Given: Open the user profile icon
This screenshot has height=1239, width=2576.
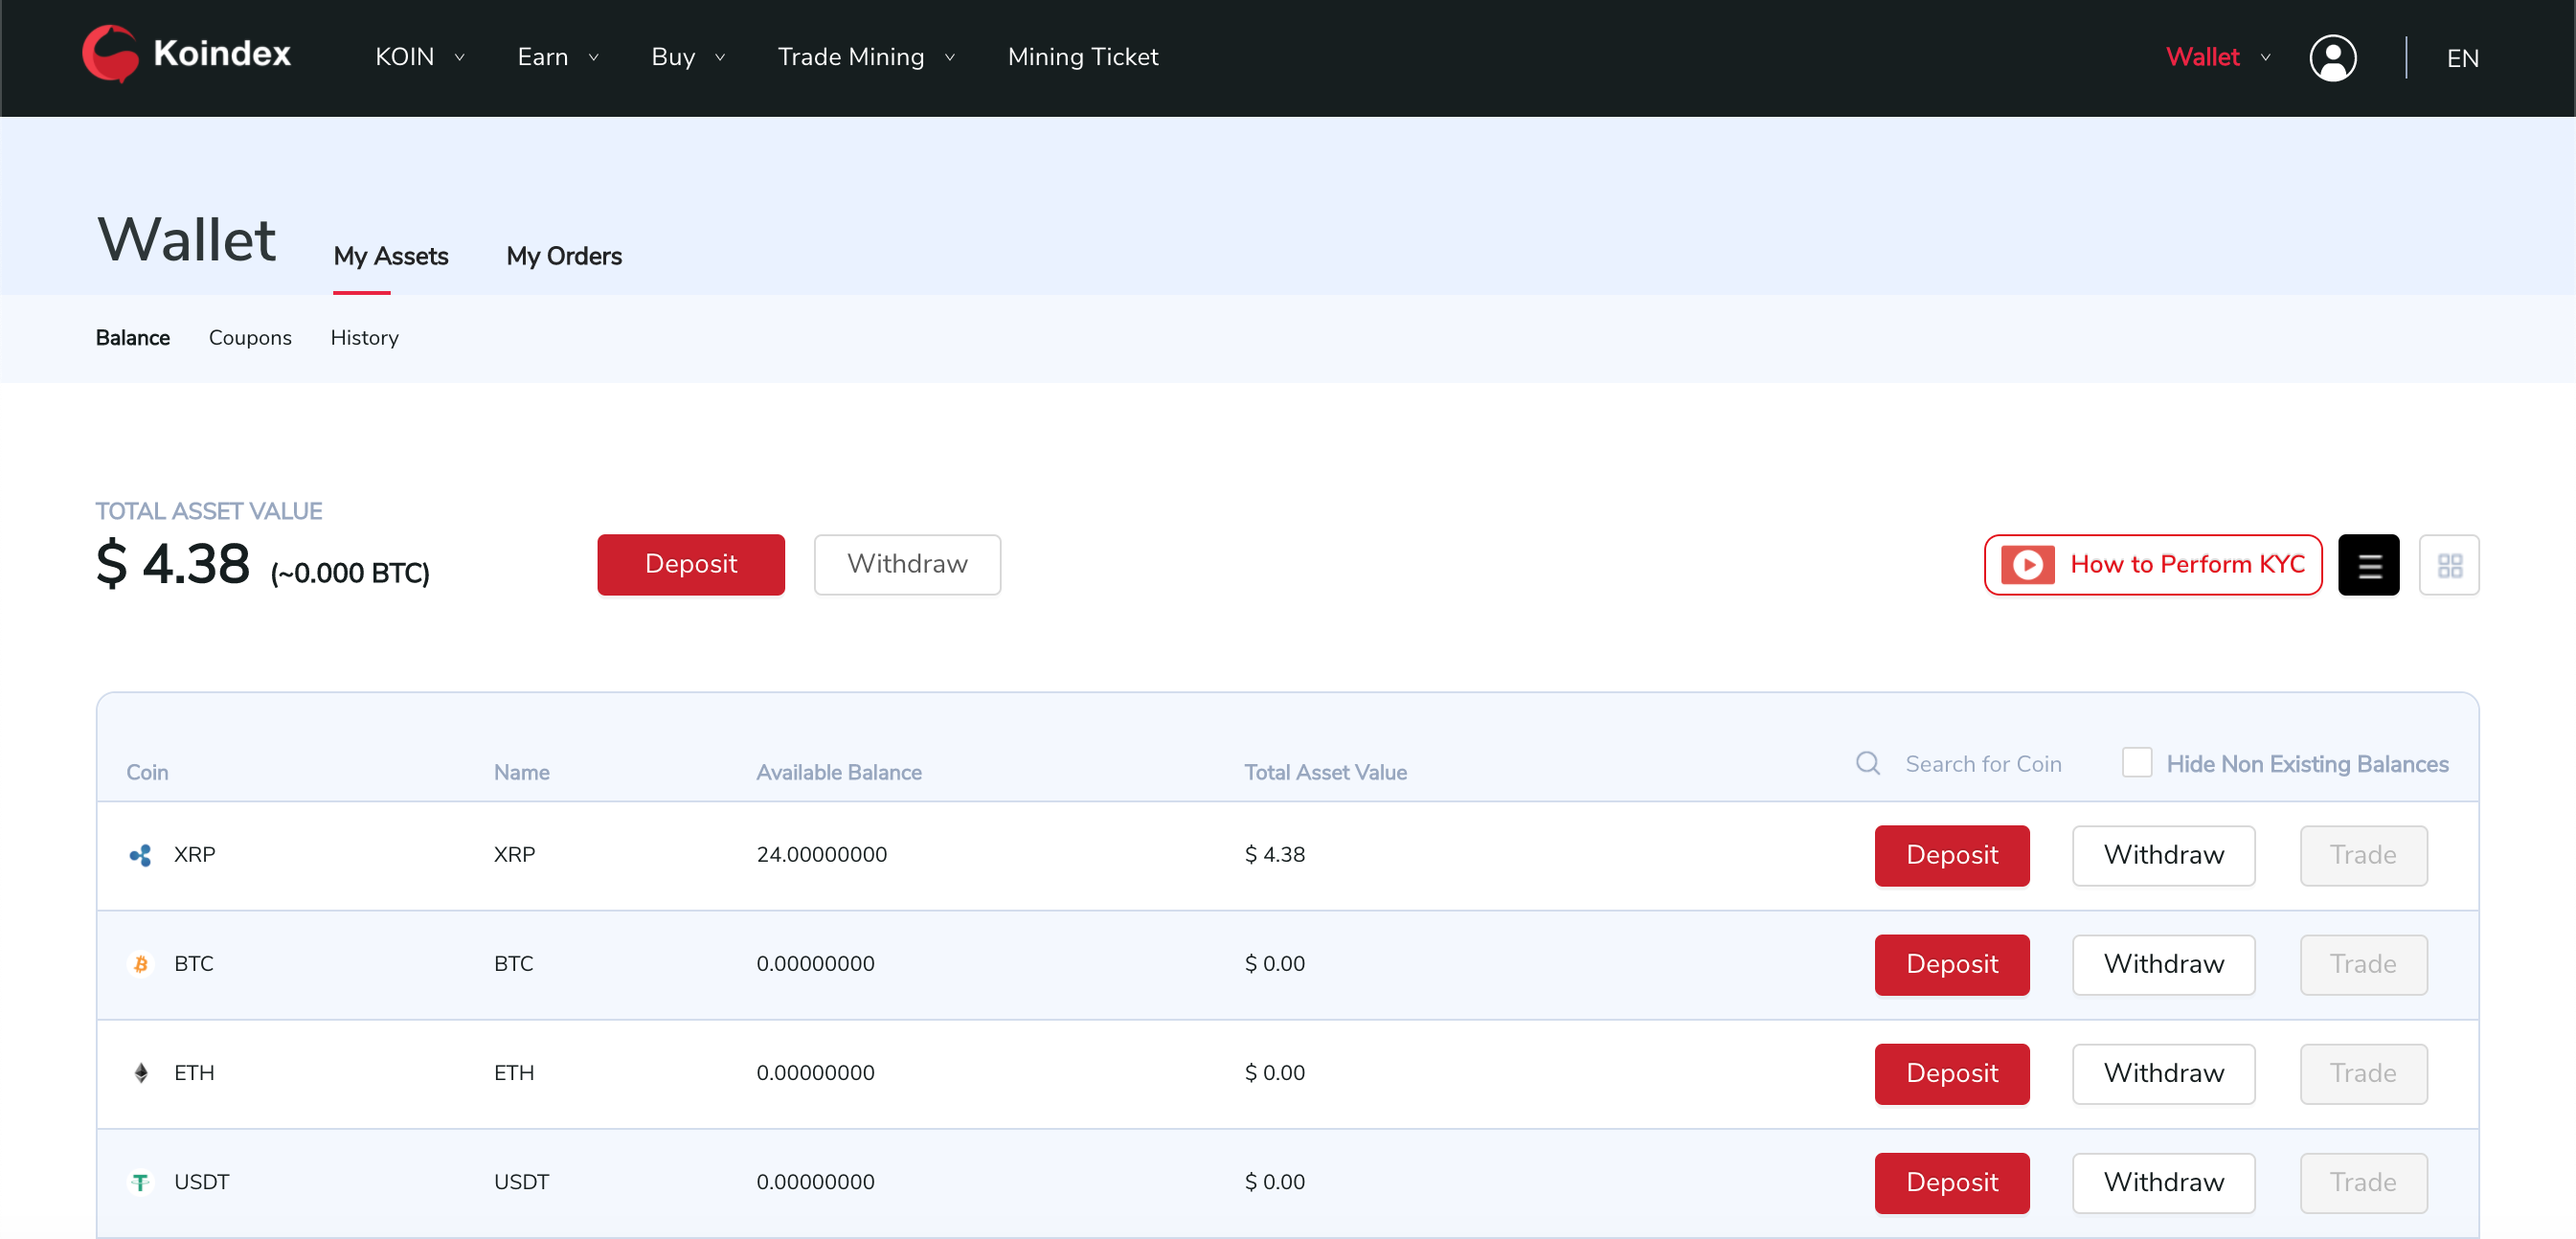Looking at the screenshot, I should 2332,58.
